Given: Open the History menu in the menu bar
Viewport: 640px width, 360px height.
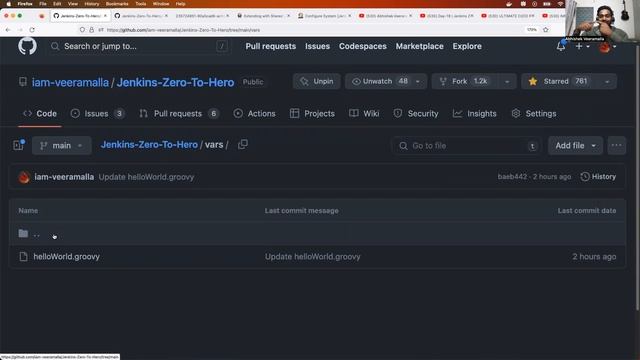Looking at the screenshot, I should click(x=91, y=4).
